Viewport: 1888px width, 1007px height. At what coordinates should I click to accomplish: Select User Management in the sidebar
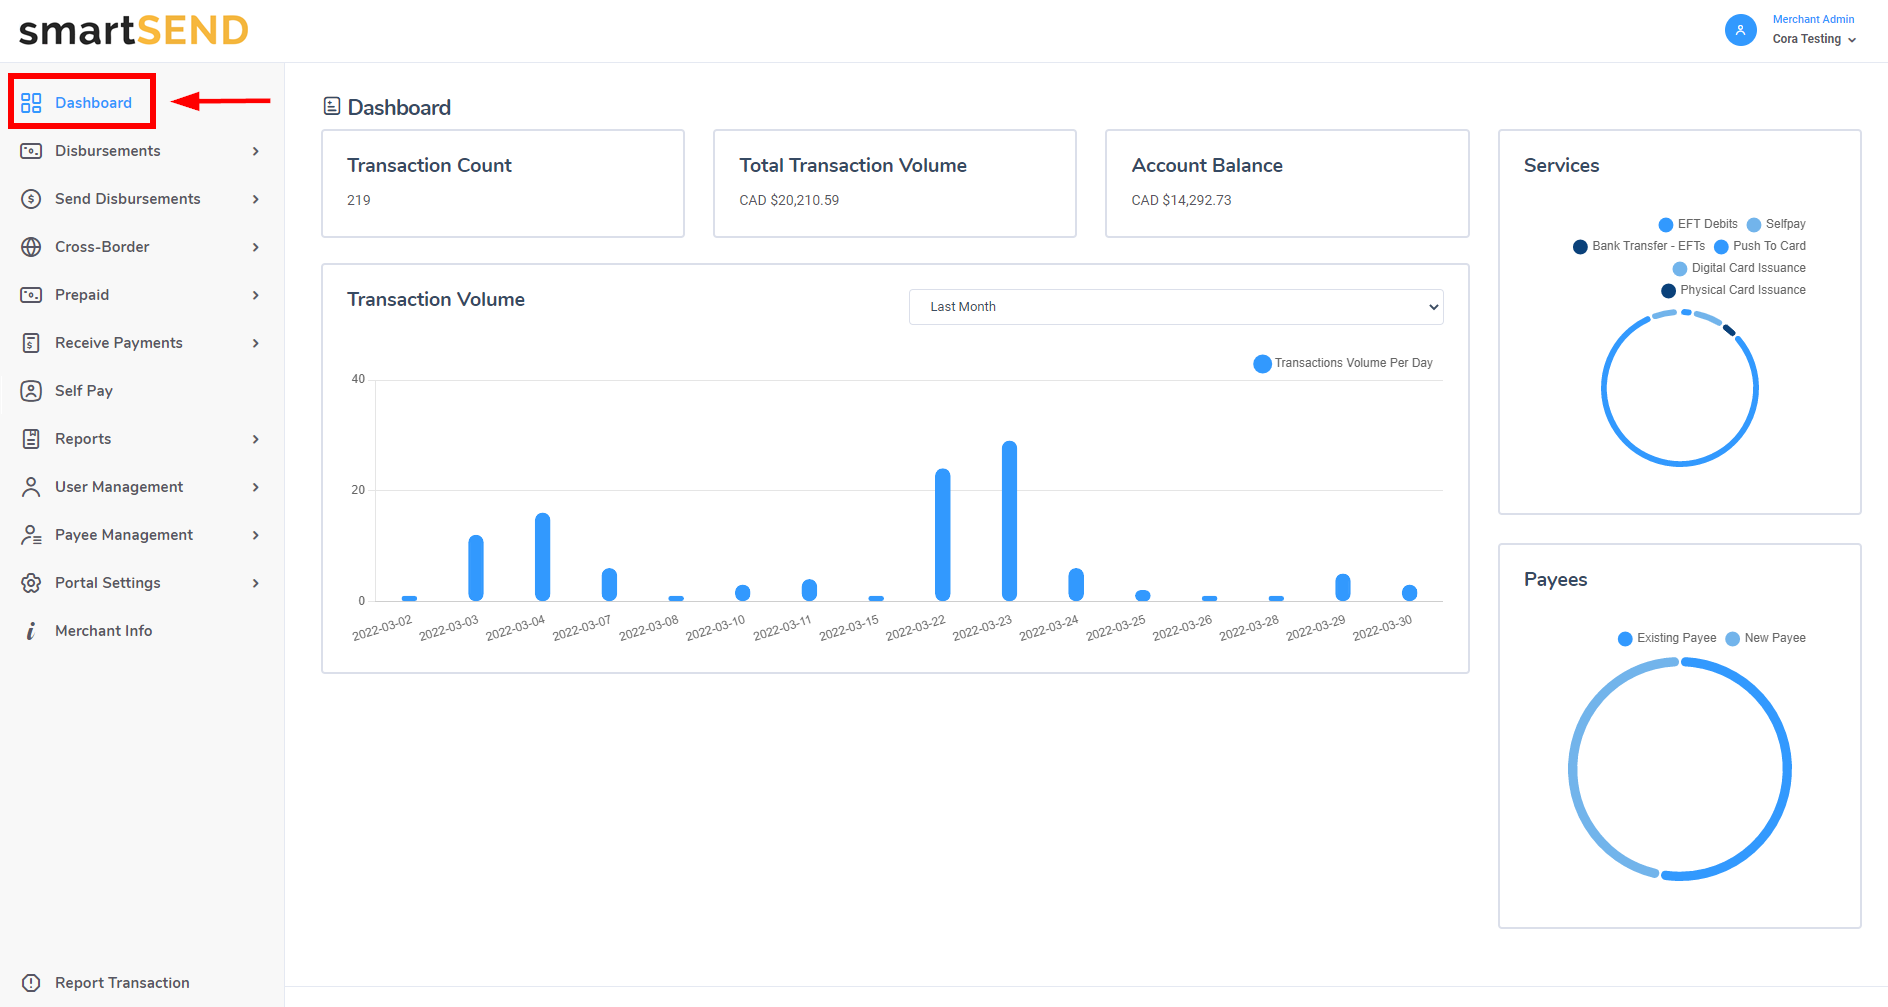tap(119, 487)
